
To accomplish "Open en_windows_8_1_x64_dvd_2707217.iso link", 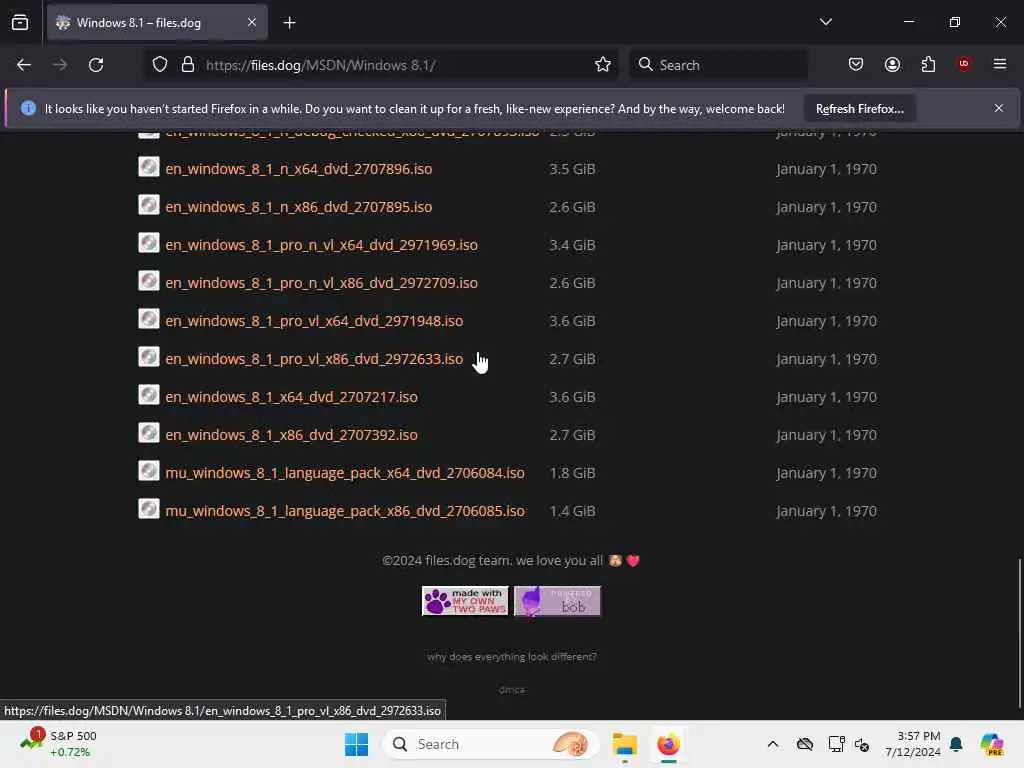I will 291,396.
